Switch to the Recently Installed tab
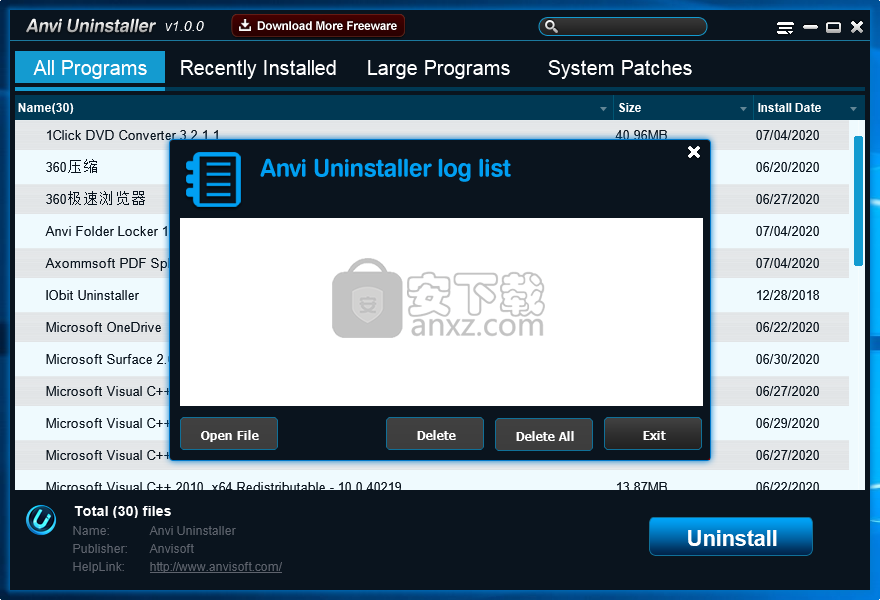Screen dimensions: 880x600 258,68
